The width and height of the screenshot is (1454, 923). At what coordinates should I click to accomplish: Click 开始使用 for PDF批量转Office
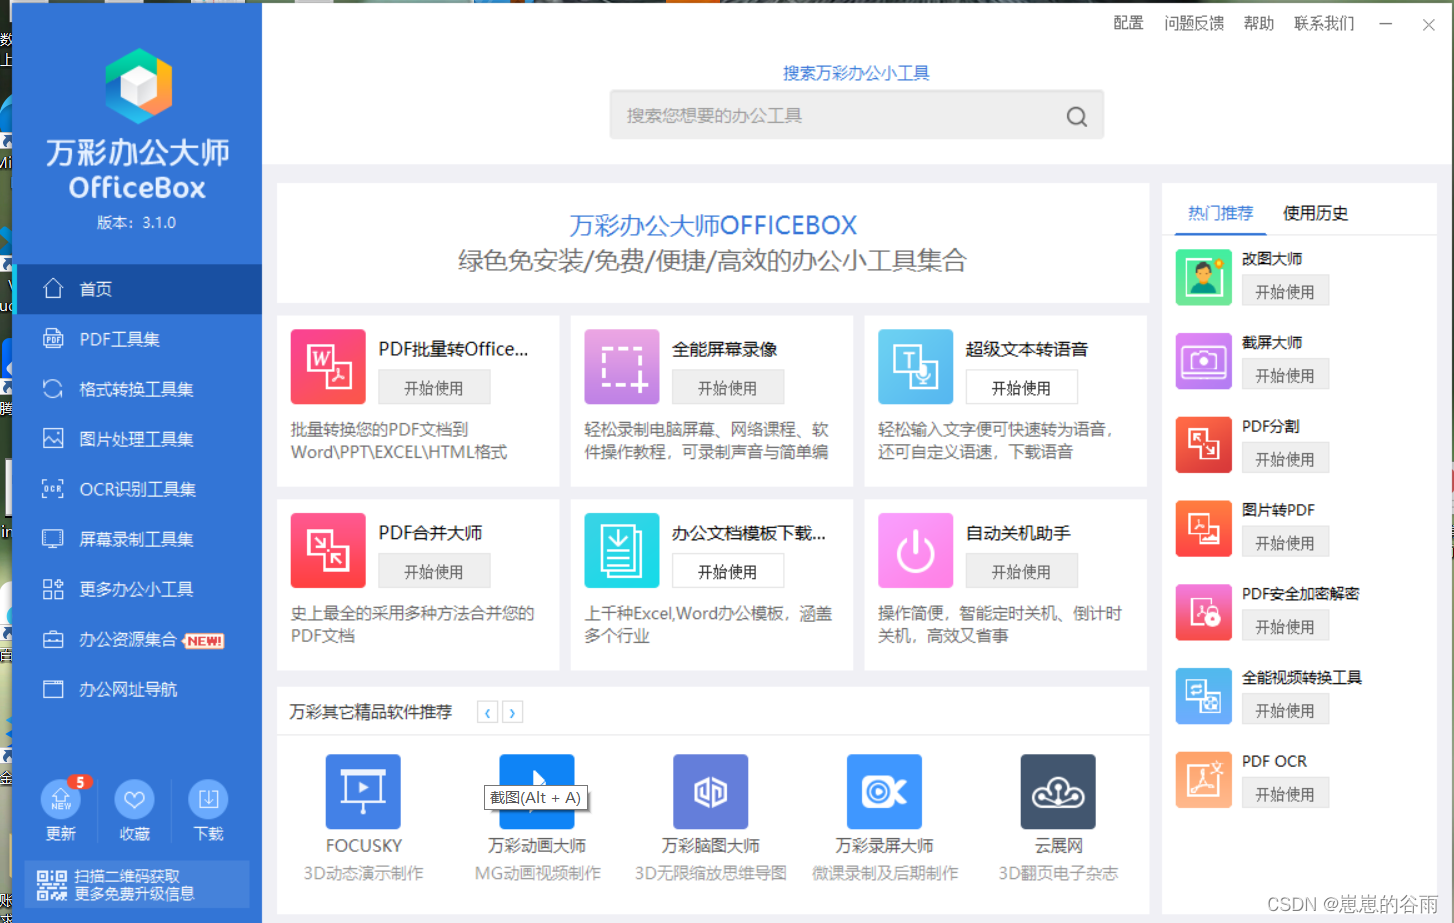(x=434, y=388)
